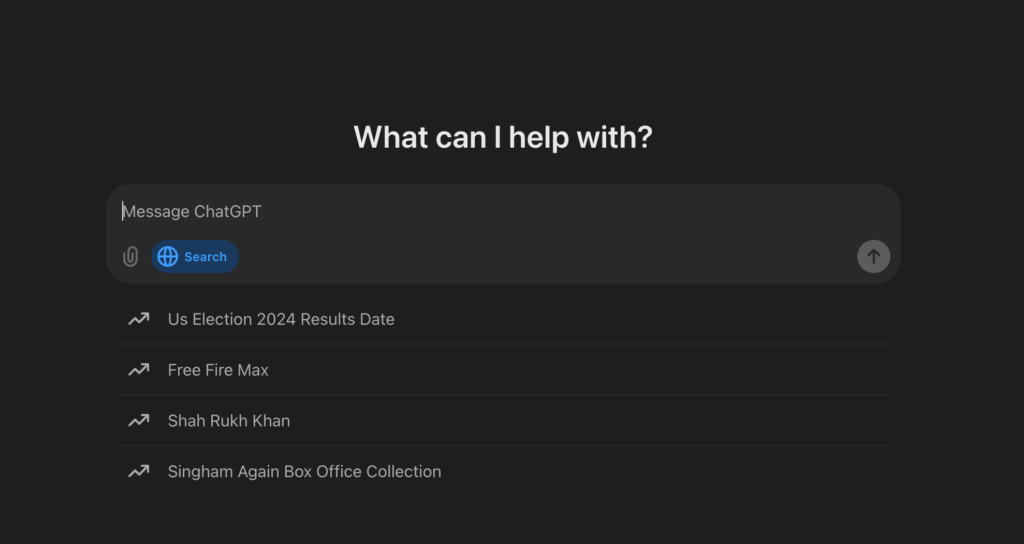Pick the Singham Again Box Office Collection suggestion
The width and height of the screenshot is (1024, 544).
[304, 472]
